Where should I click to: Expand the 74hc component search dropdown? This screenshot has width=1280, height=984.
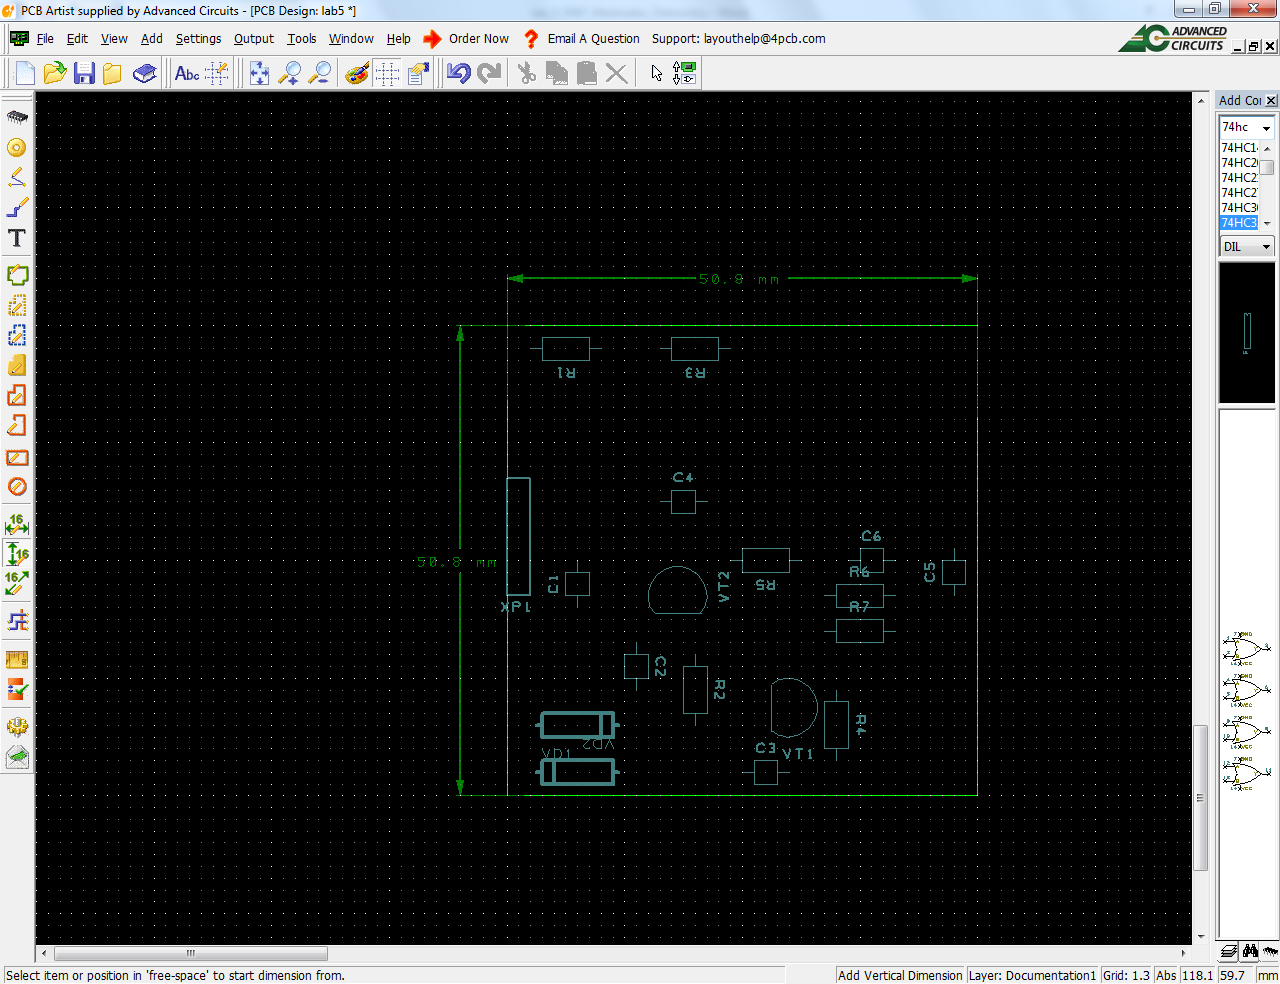pyautogui.click(x=1266, y=128)
